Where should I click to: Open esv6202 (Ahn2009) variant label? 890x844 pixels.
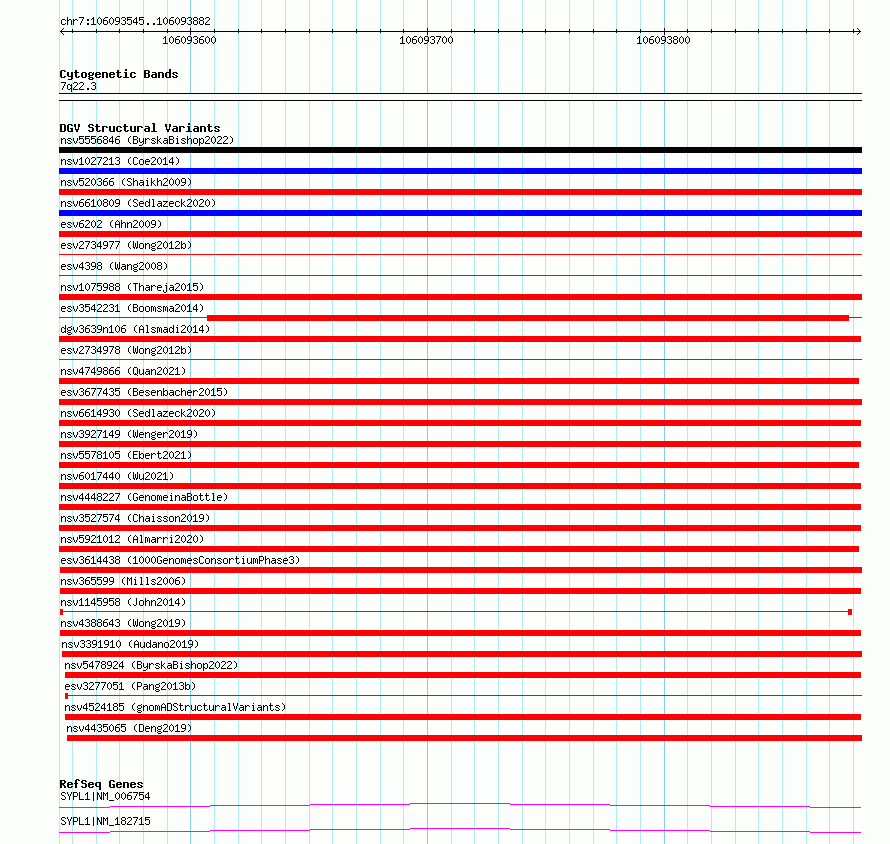click(x=111, y=224)
